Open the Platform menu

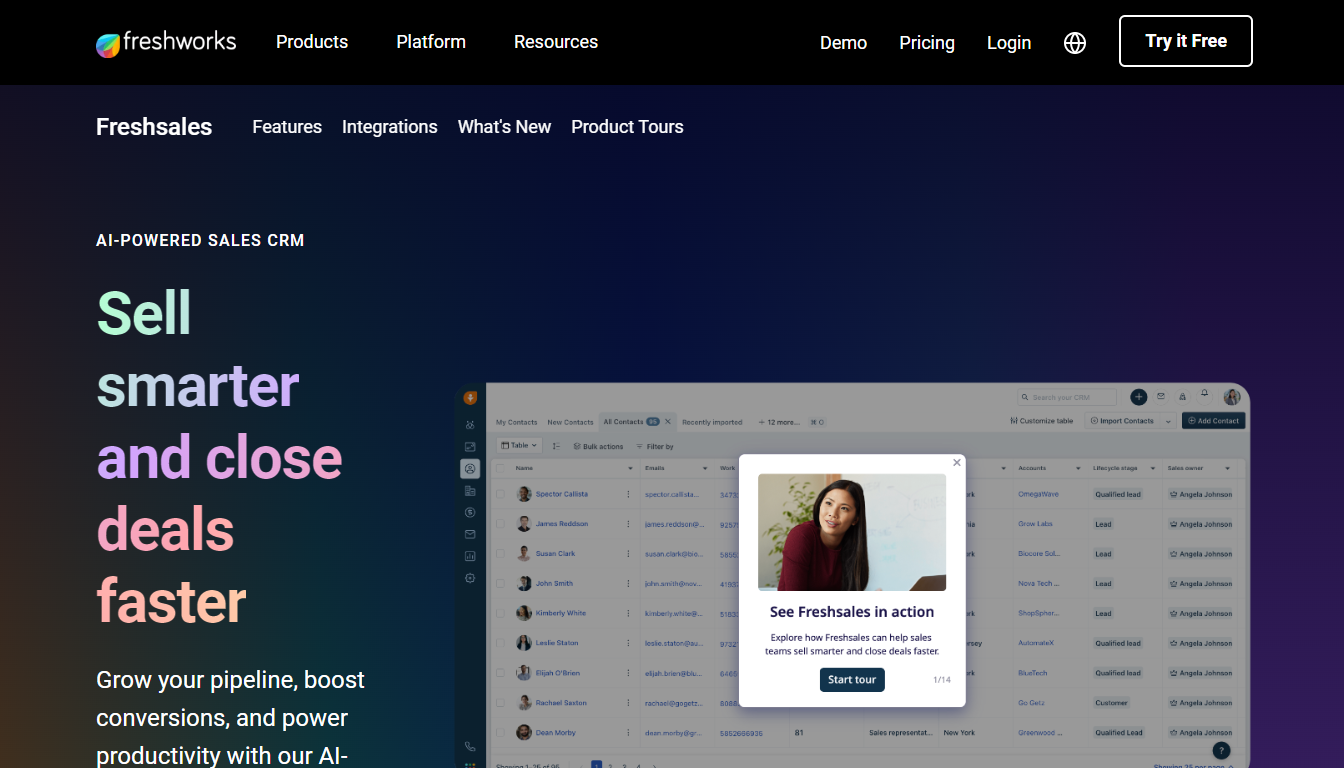tap(431, 42)
